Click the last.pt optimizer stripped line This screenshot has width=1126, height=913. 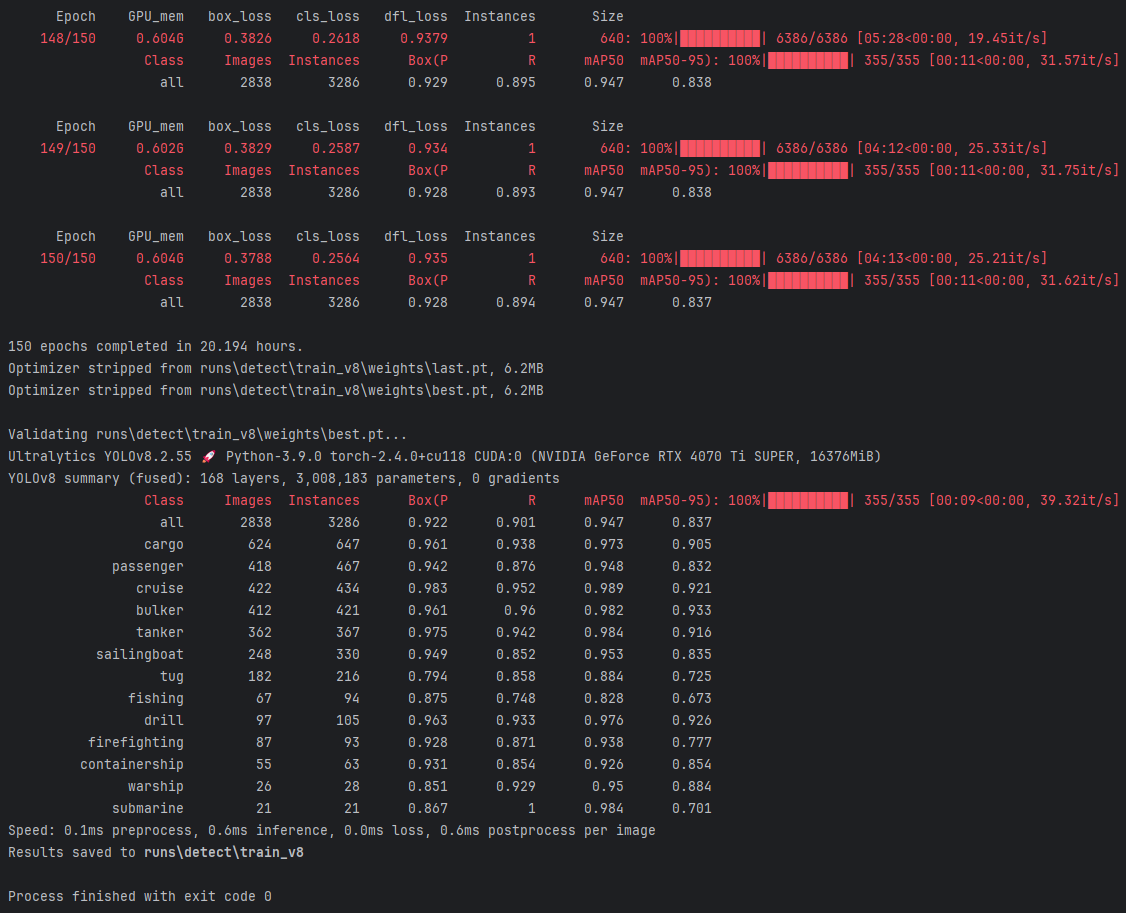(x=276, y=369)
